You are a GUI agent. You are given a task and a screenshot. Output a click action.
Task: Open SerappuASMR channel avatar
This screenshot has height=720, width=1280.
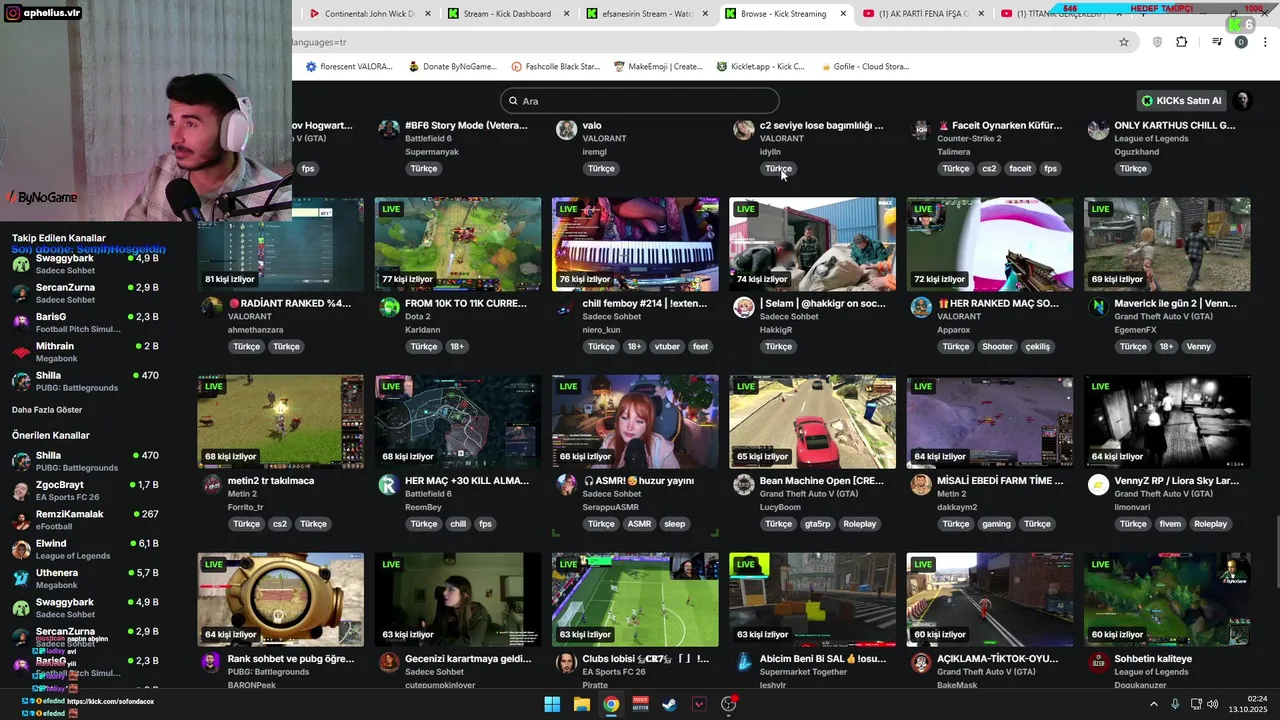[566, 485]
